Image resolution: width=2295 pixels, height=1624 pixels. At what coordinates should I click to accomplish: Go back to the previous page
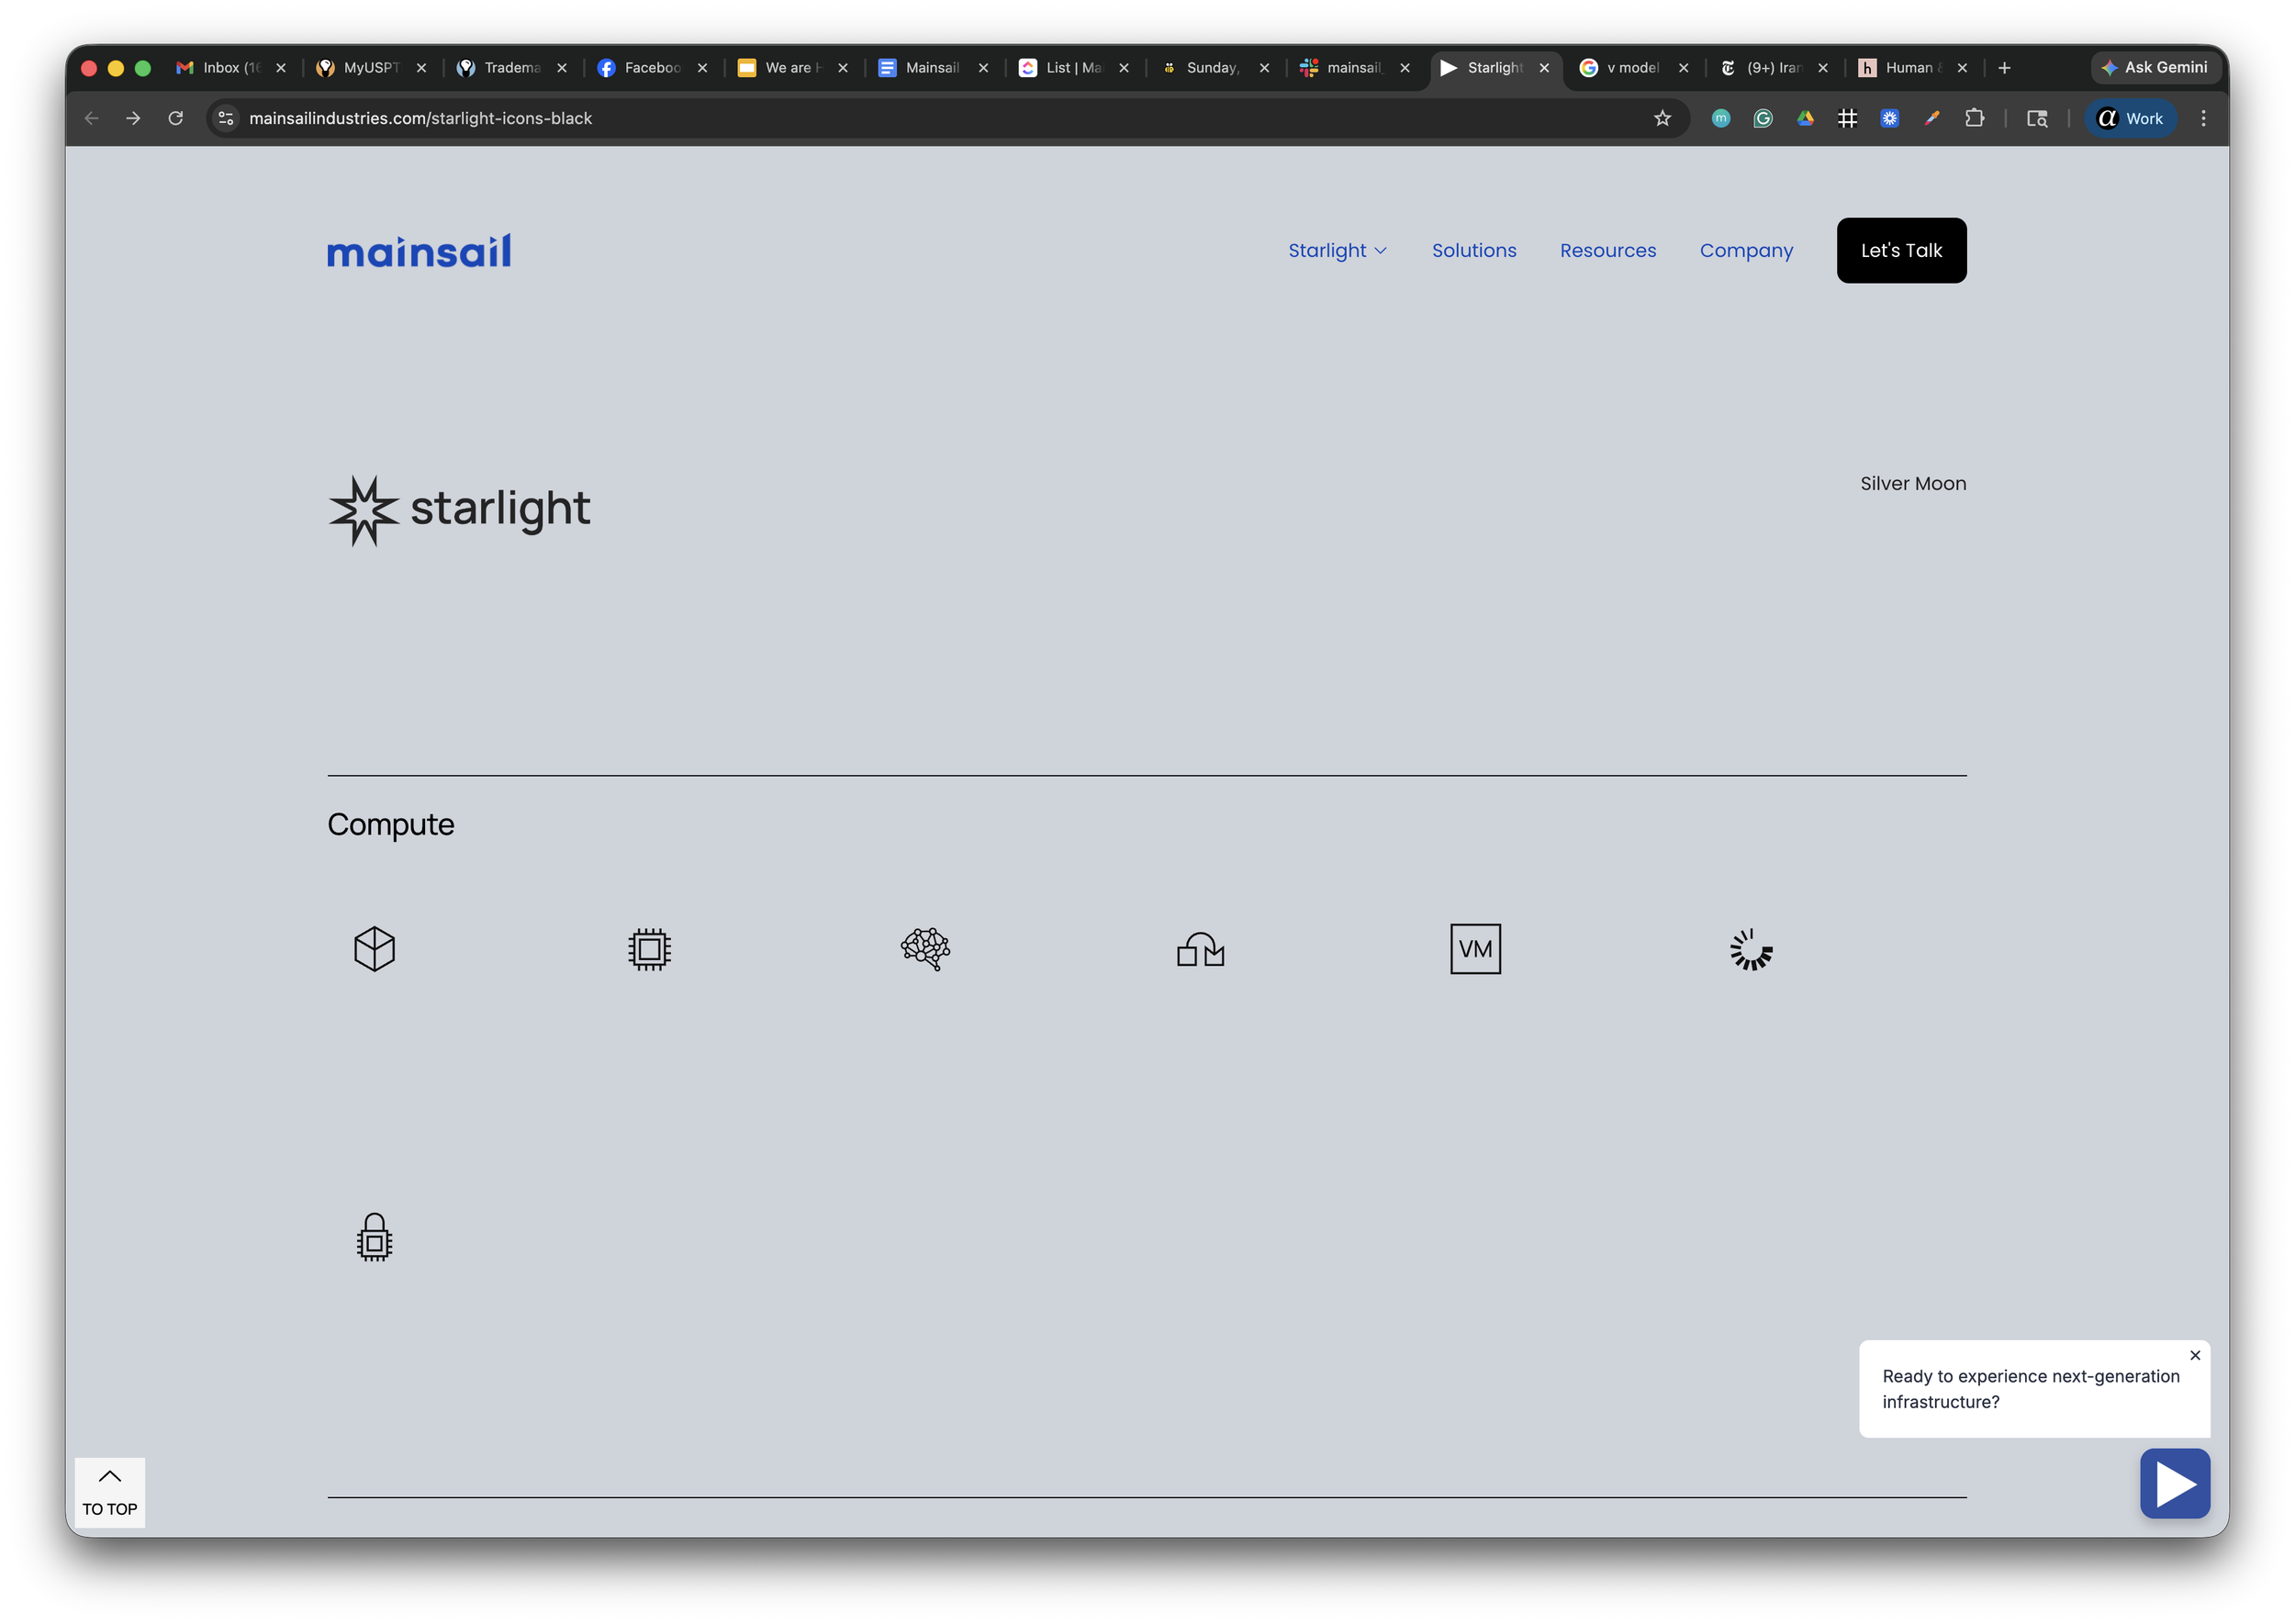pos(91,118)
